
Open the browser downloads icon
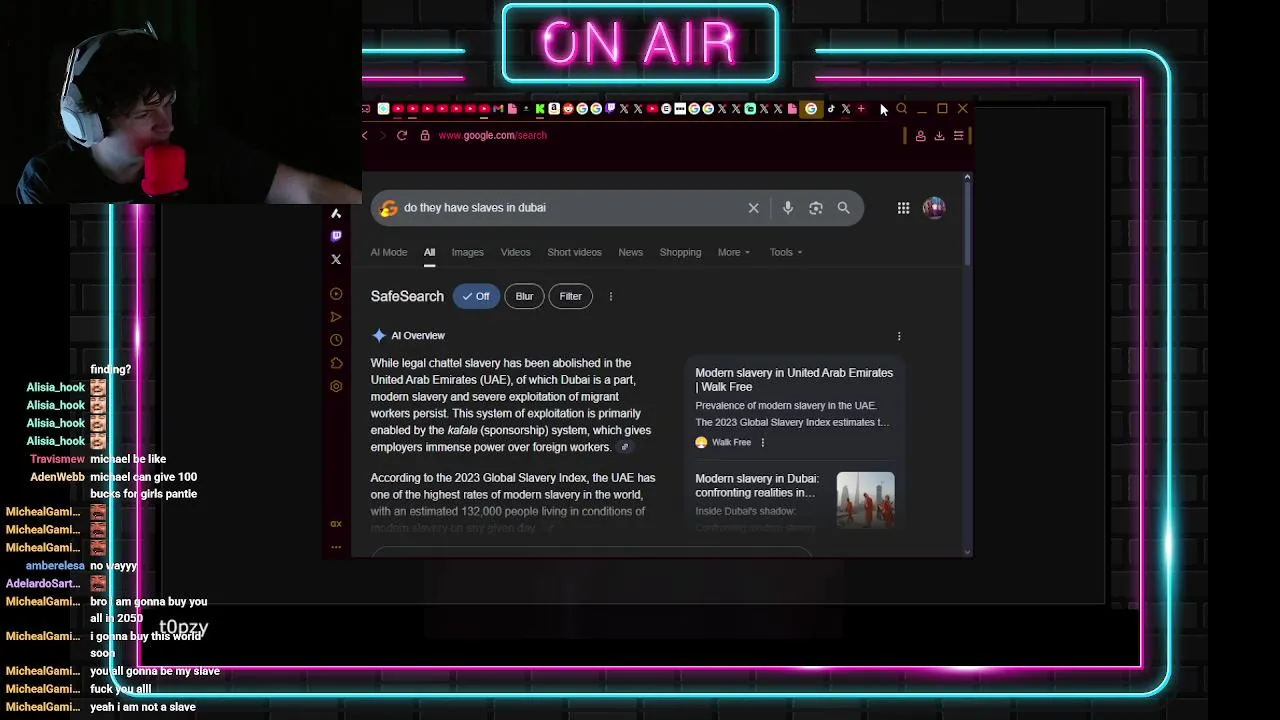939,135
